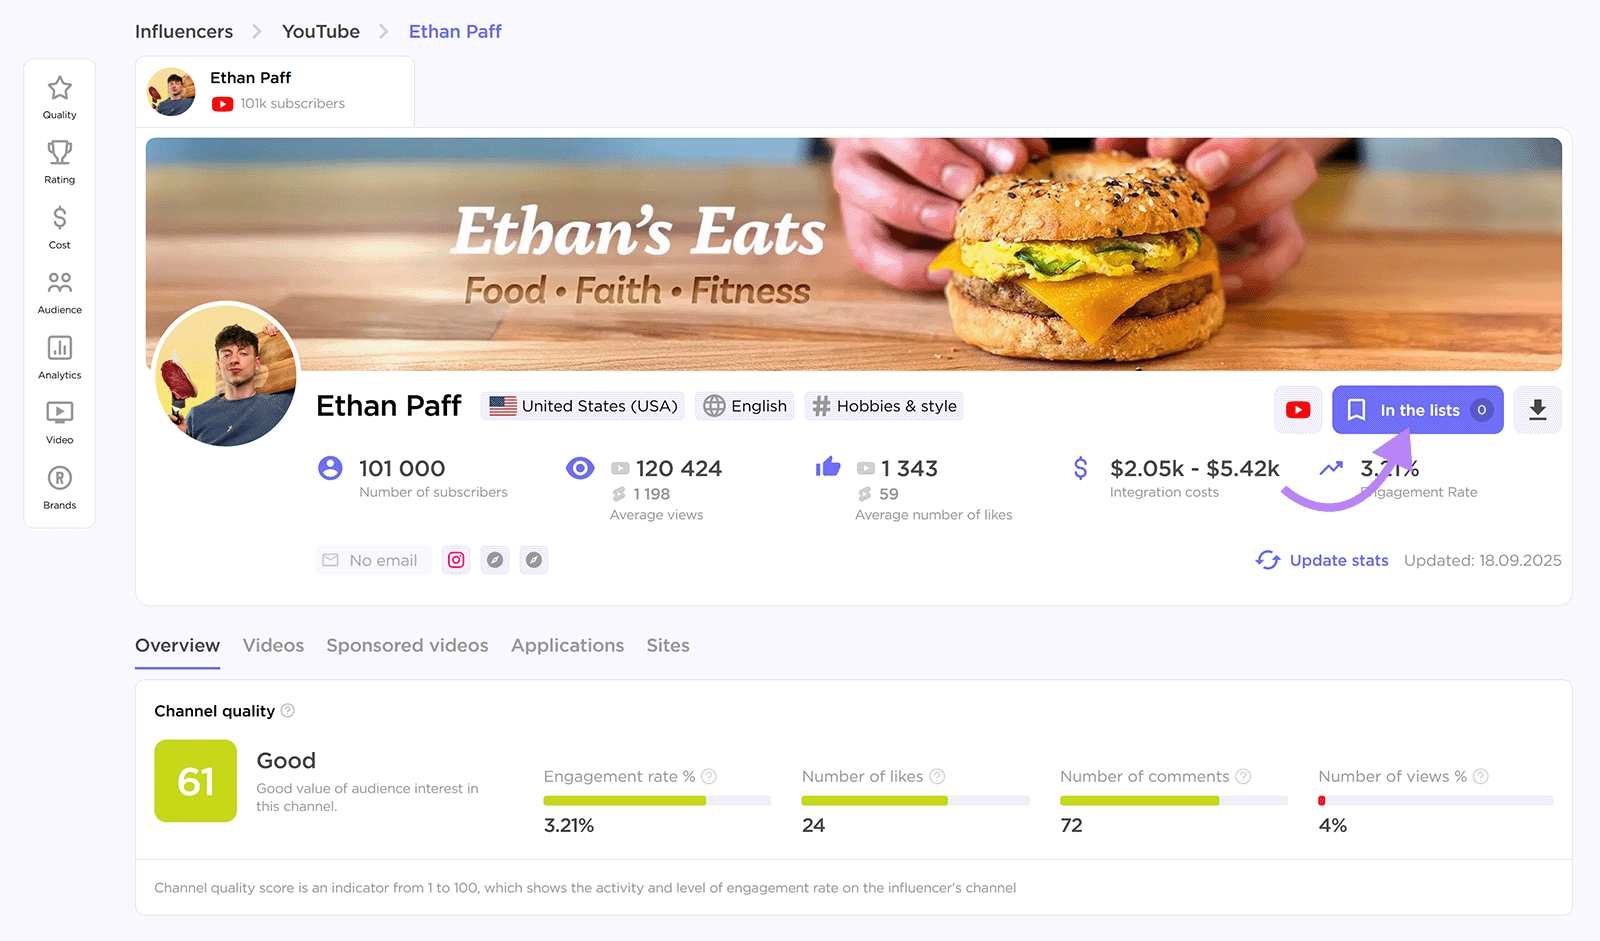Click the Instagram social link icon

point(456,560)
